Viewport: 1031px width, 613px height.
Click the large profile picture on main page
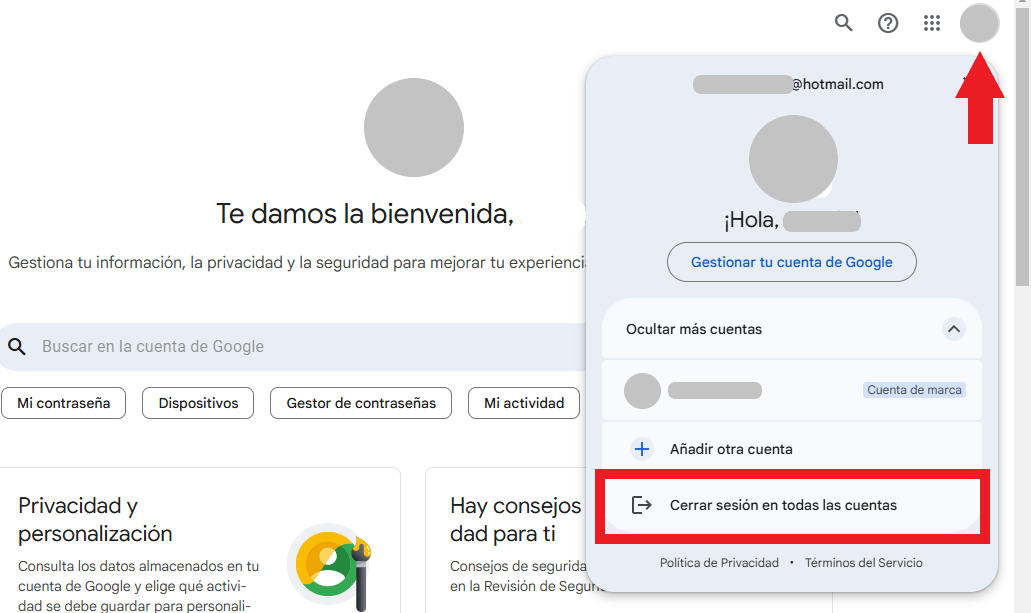(414, 128)
